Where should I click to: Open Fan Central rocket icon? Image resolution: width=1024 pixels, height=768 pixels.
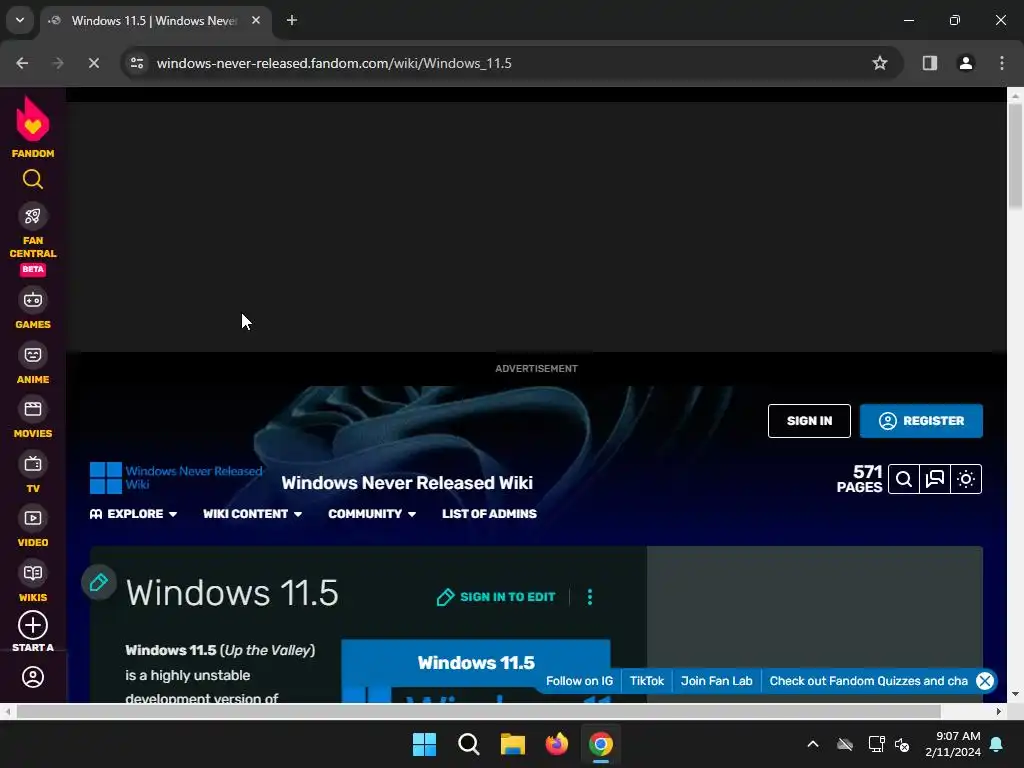33,216
